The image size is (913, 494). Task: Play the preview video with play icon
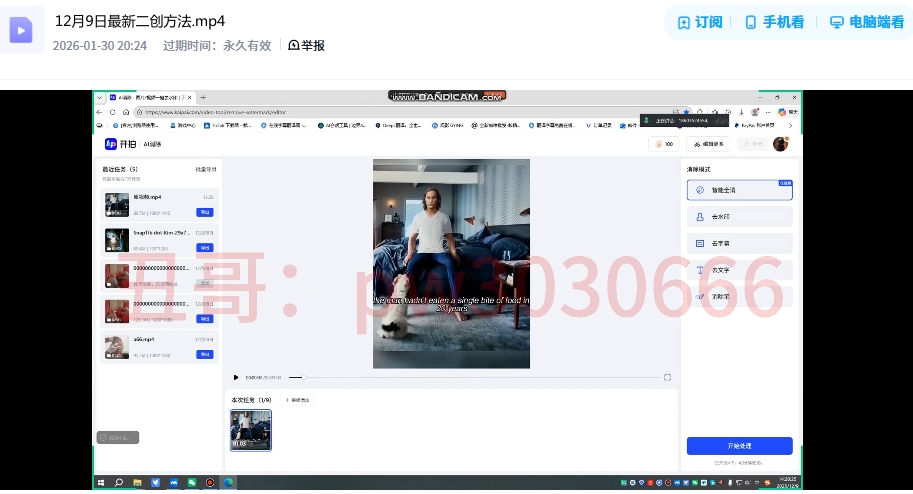point(236,377)
